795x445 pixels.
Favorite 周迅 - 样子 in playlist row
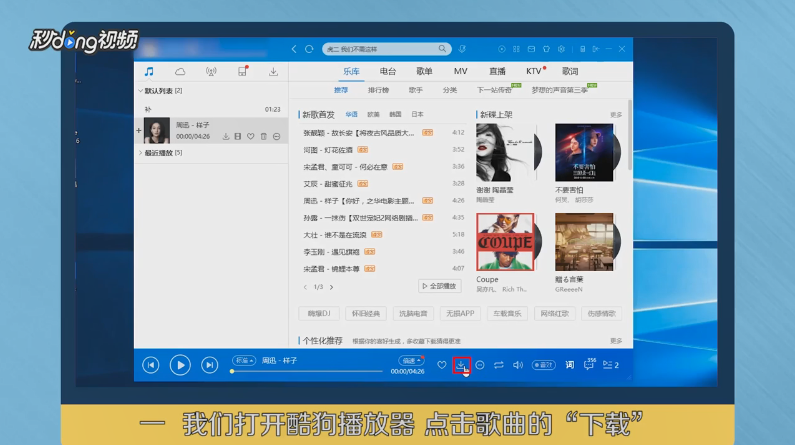[250, 136]
